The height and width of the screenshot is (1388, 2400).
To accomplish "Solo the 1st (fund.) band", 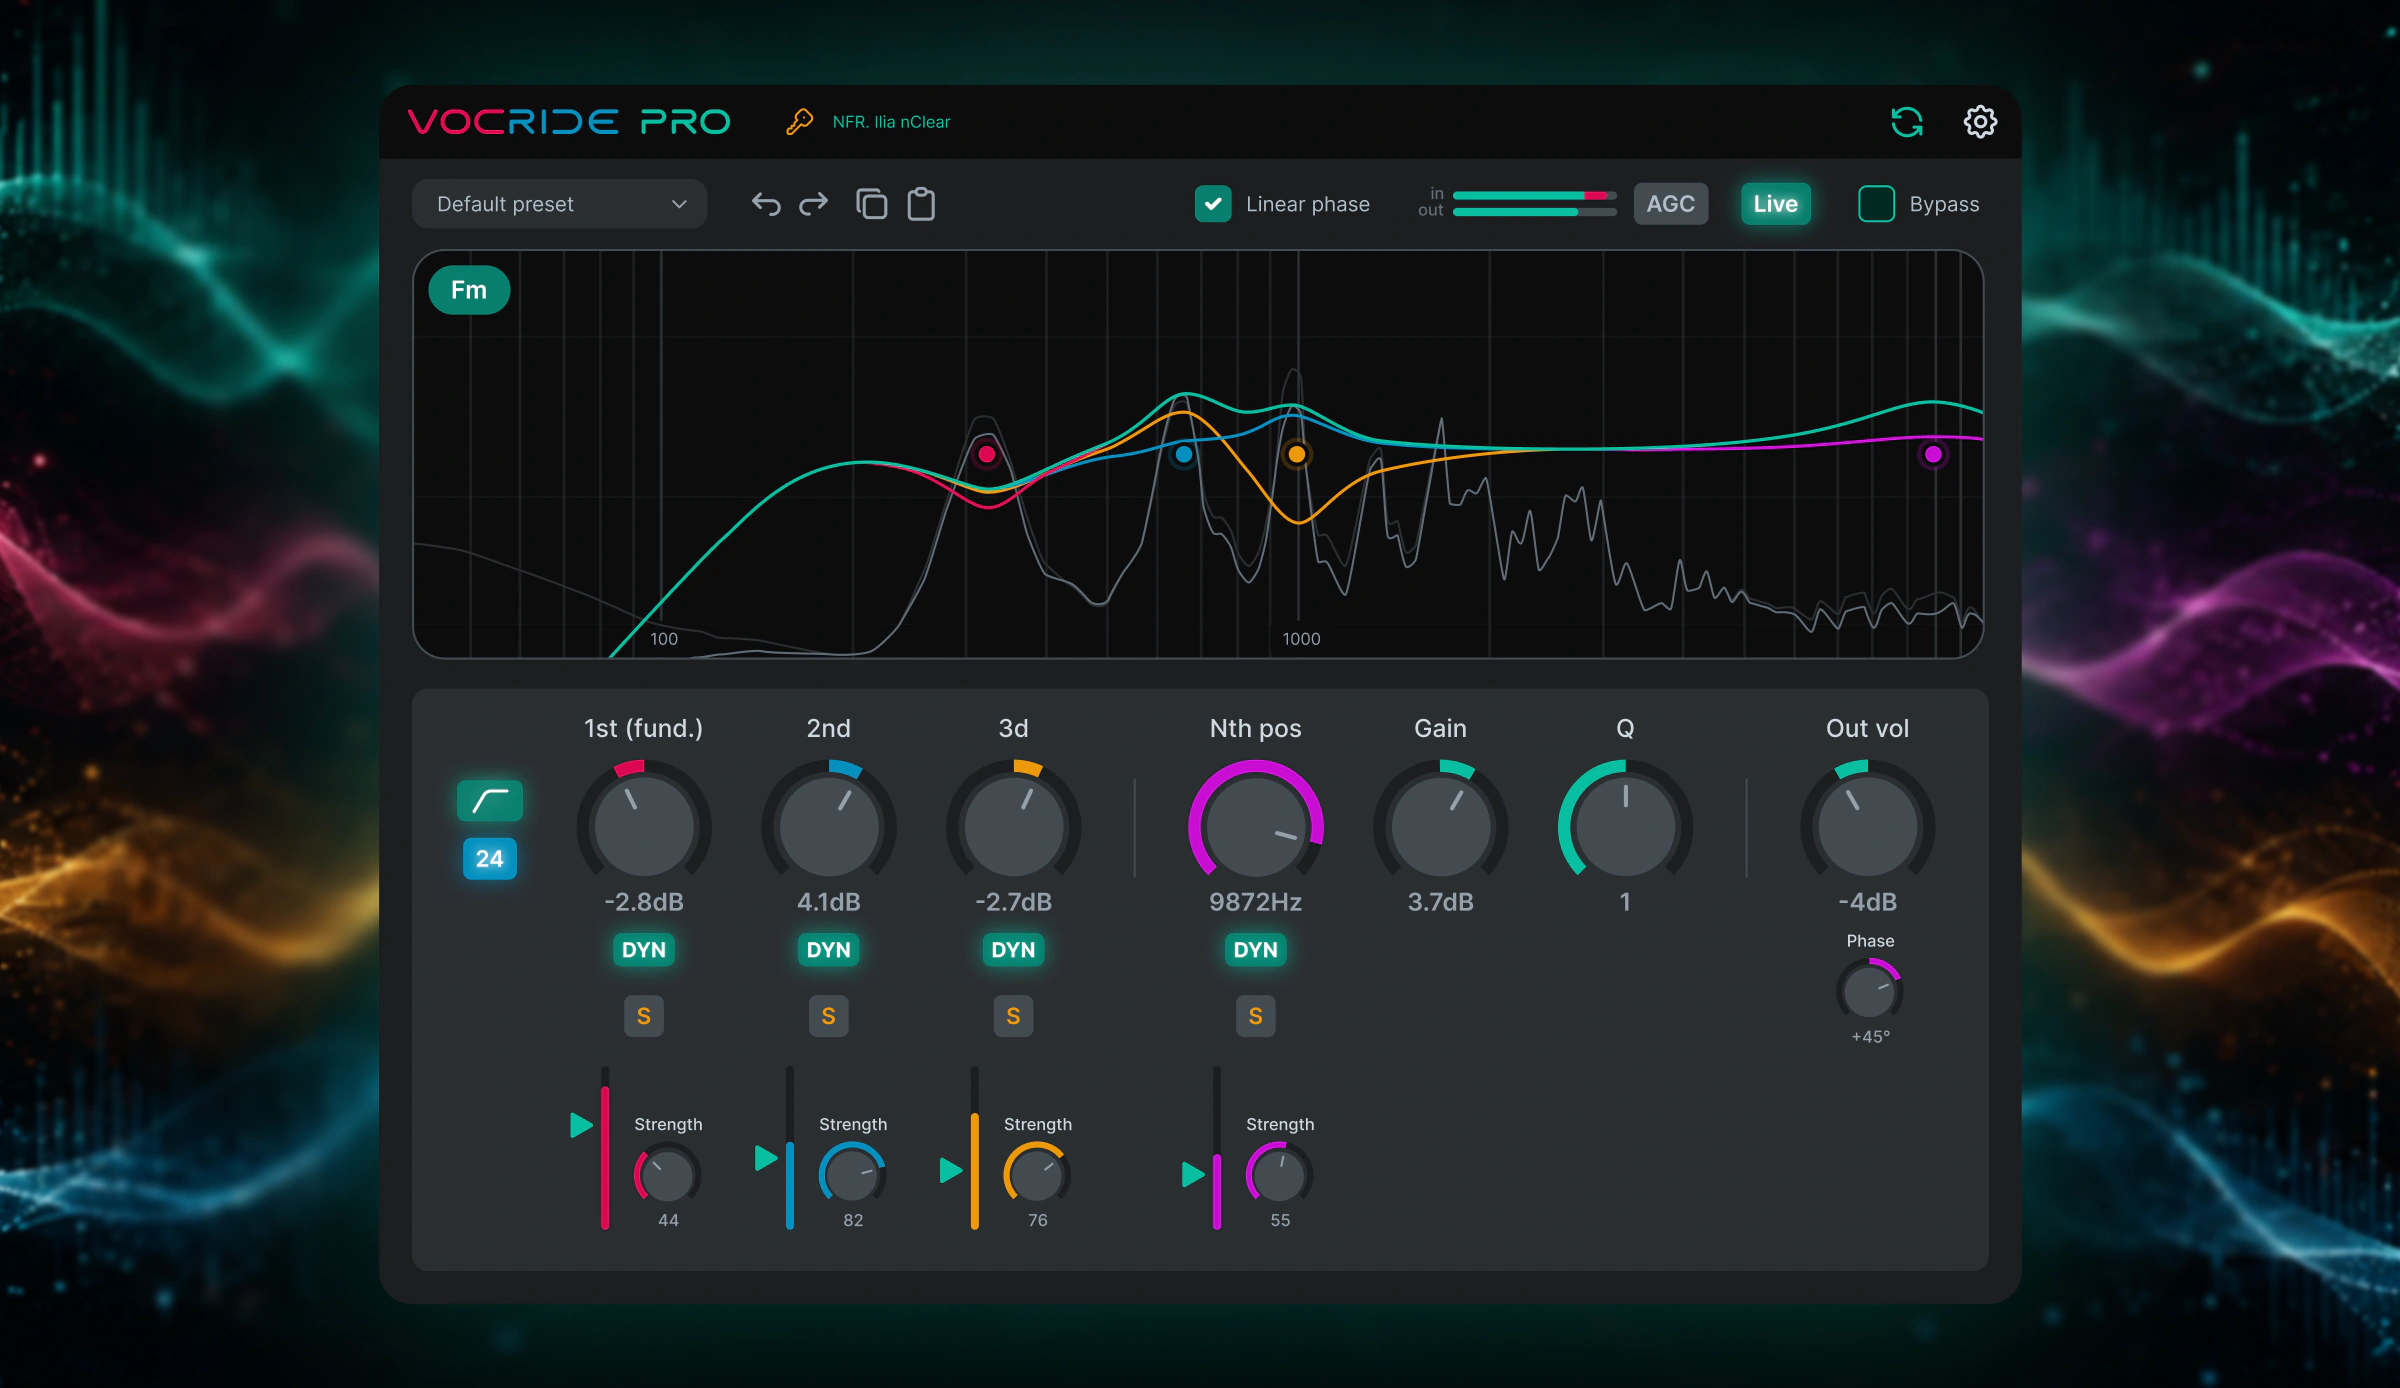I will 643,1016.
